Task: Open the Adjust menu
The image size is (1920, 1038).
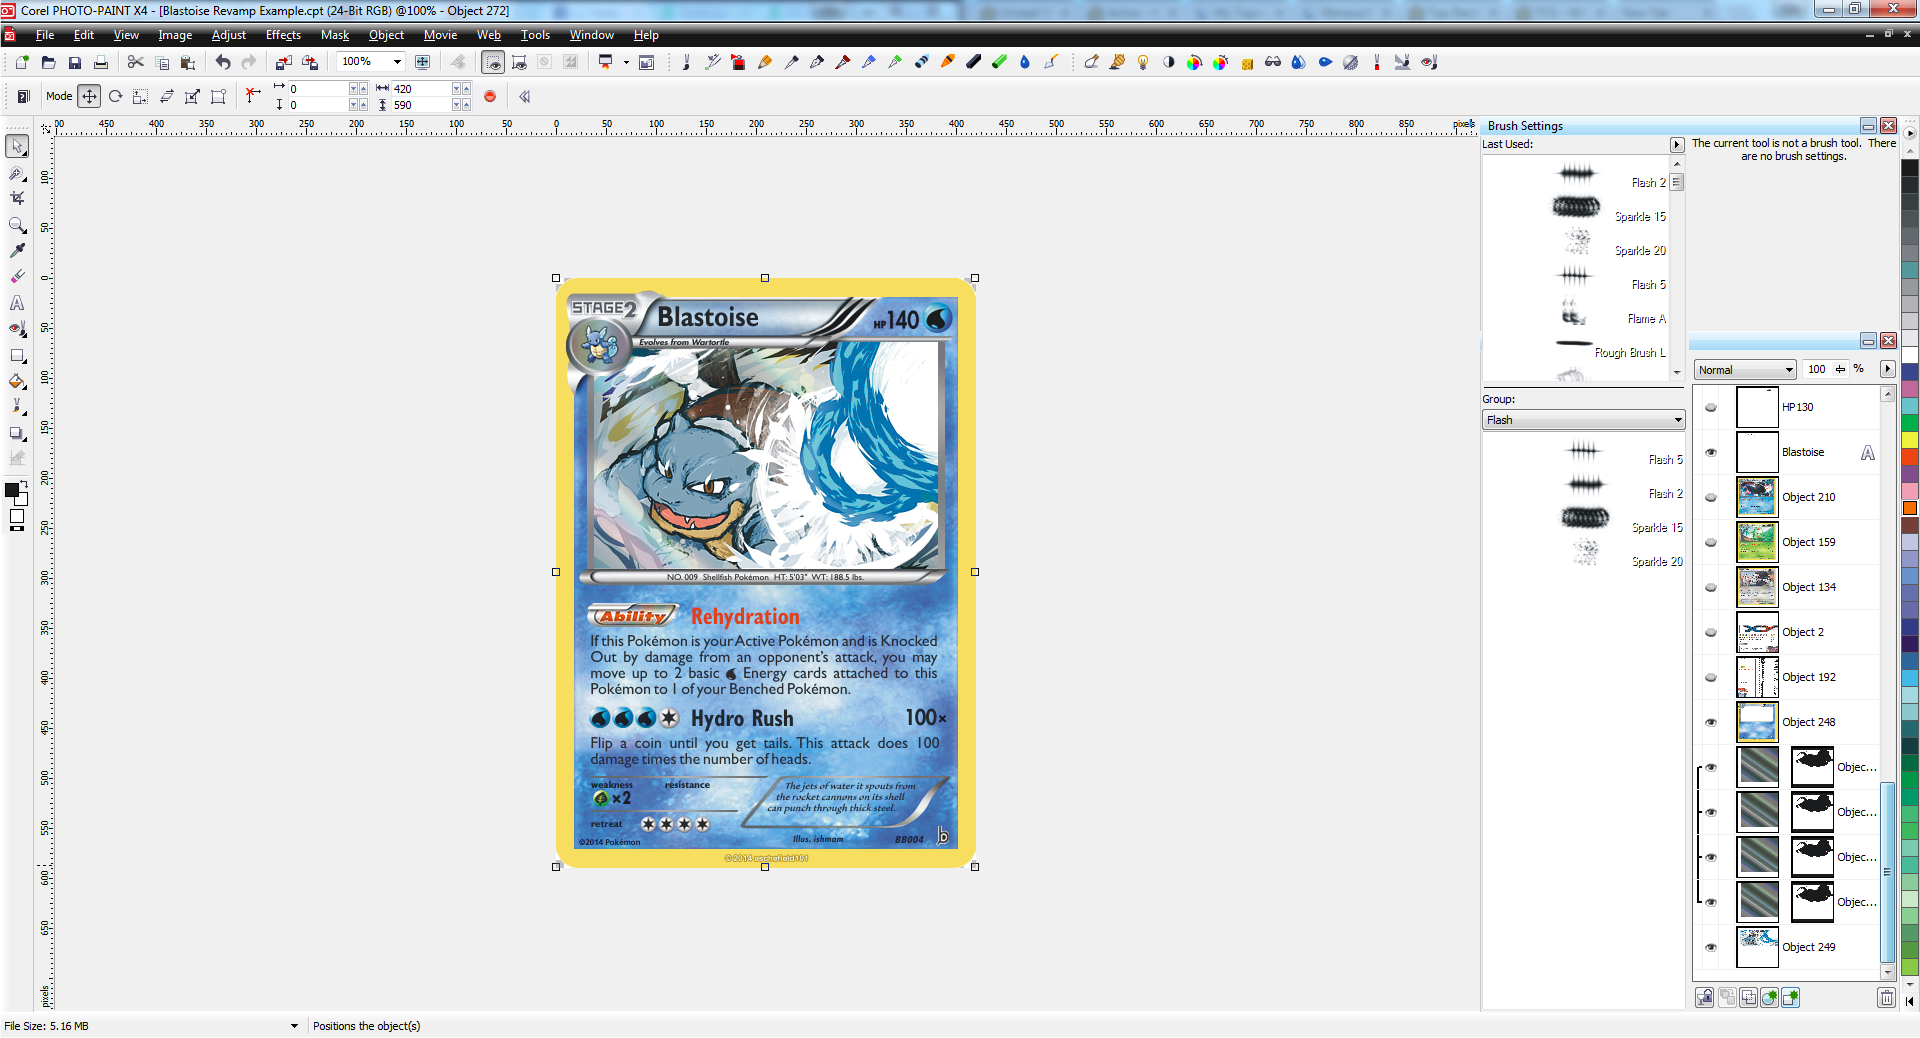Action: 228,35
